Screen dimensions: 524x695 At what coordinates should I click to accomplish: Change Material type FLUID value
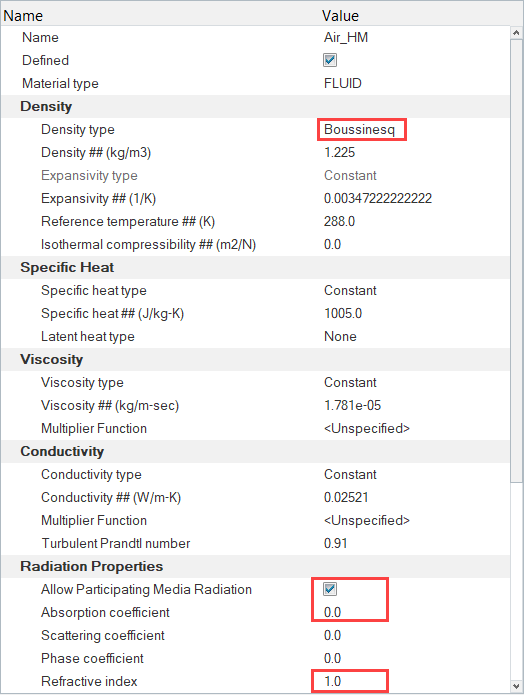coord(343,83)
